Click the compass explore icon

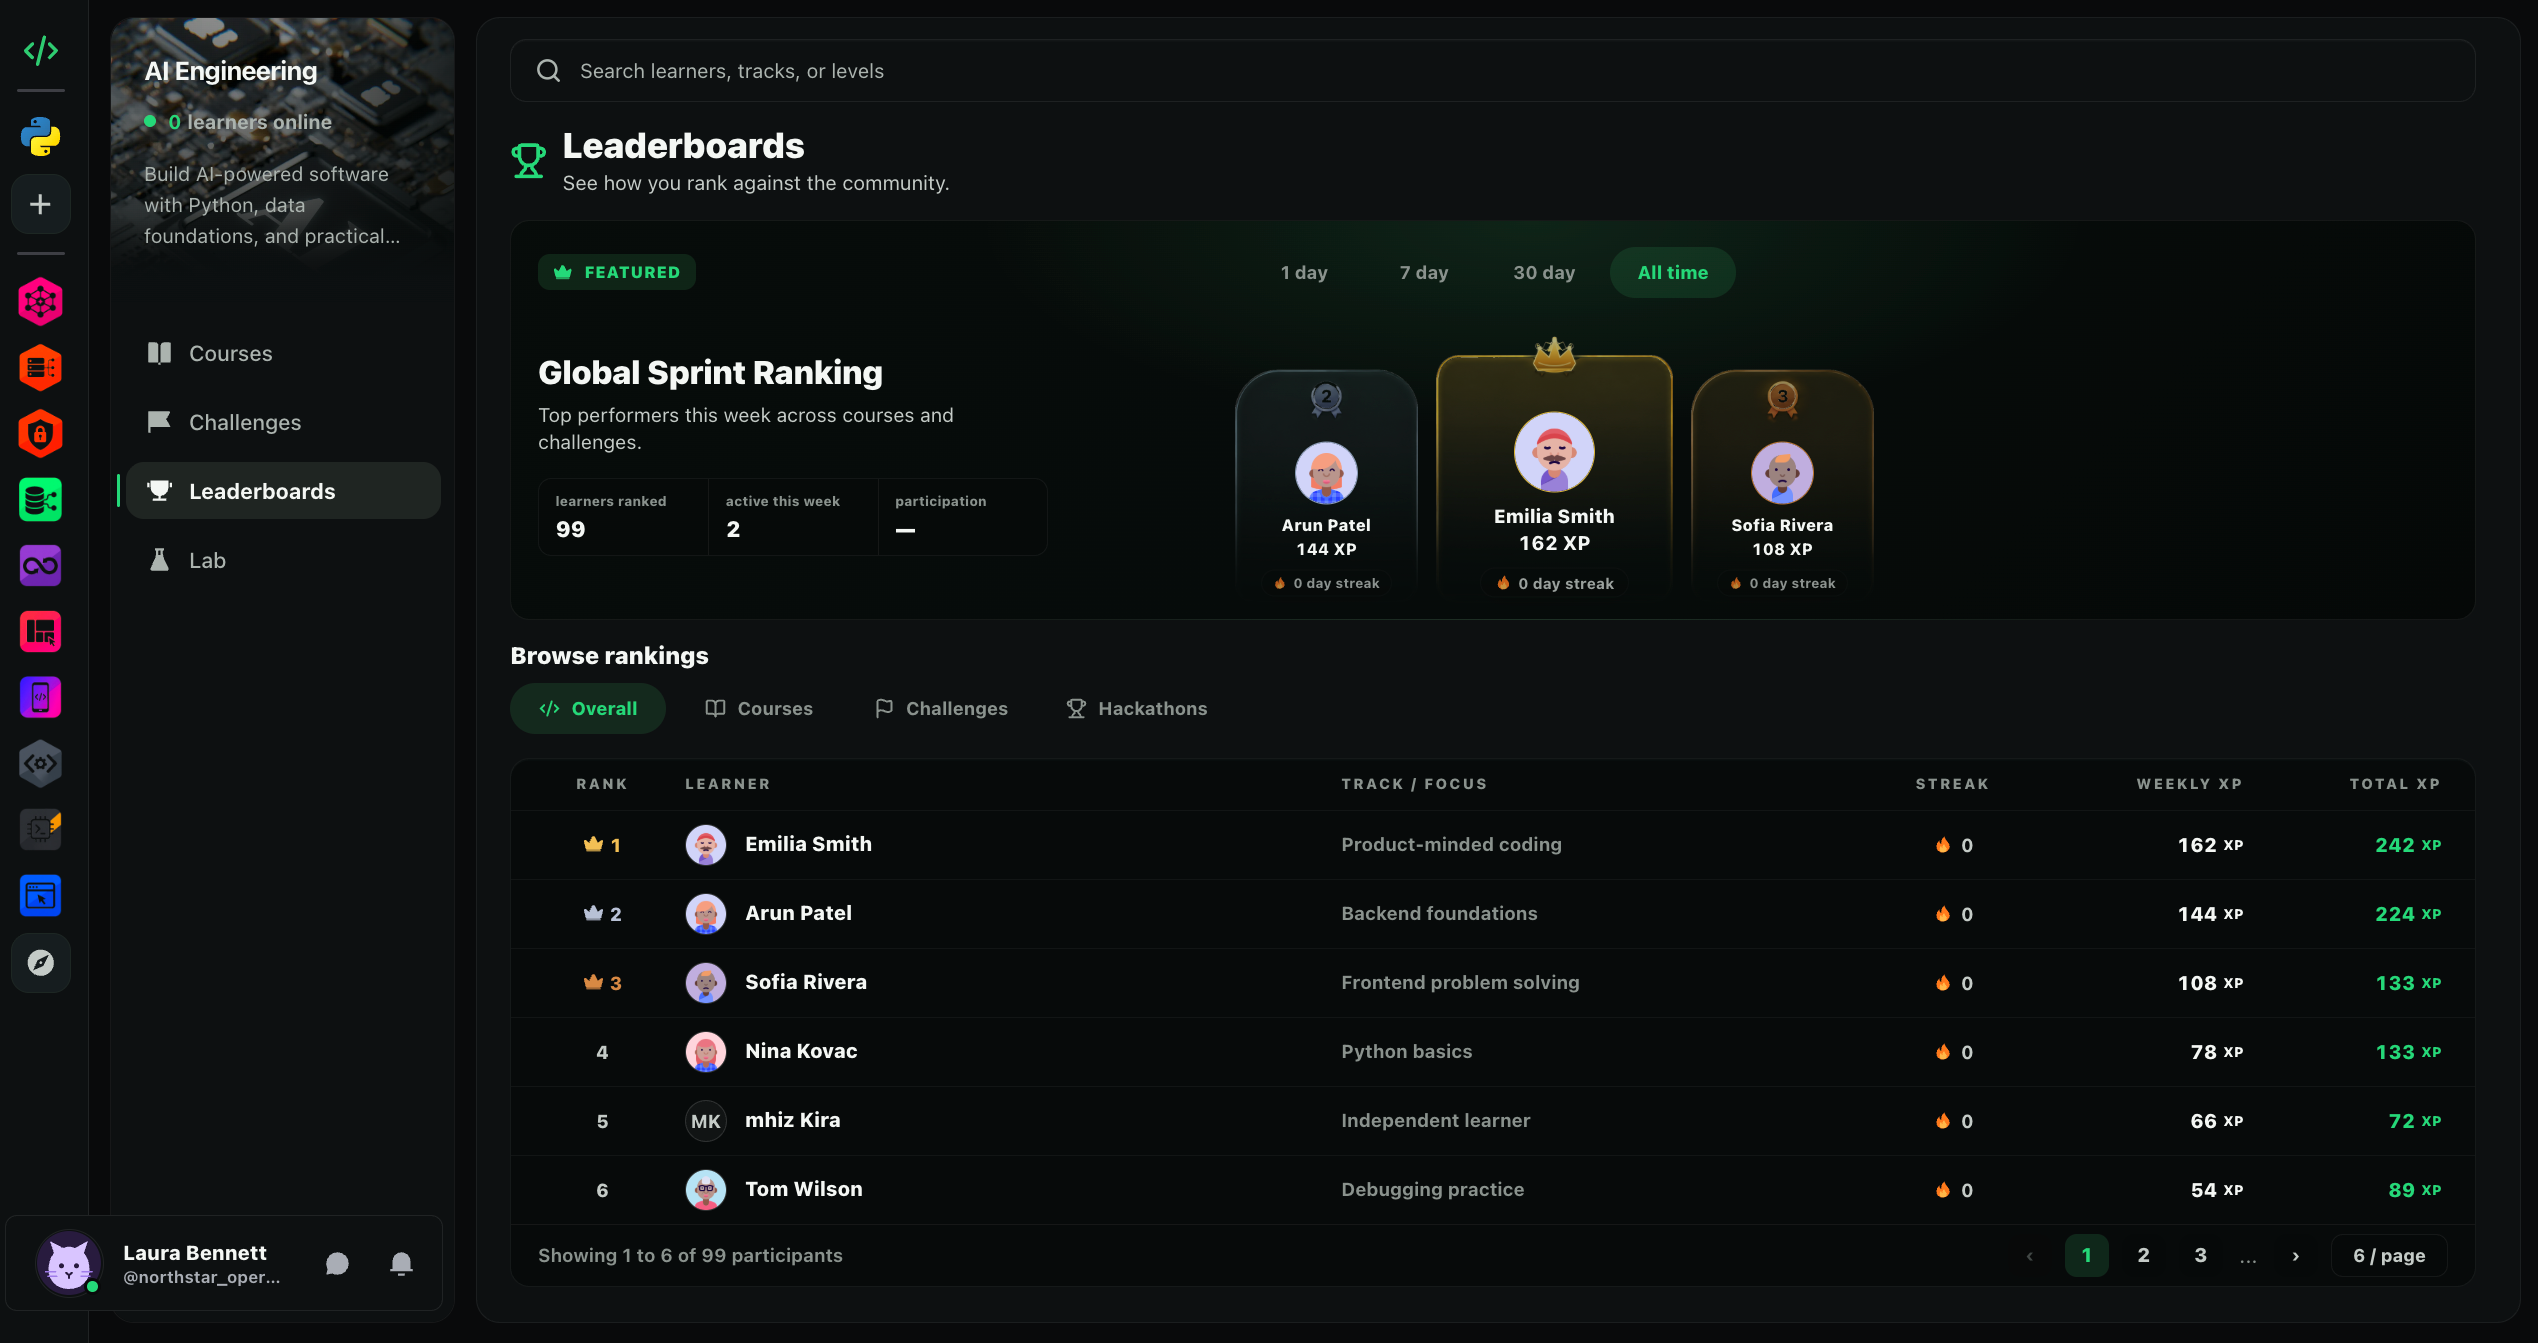(x=41, y=963)
